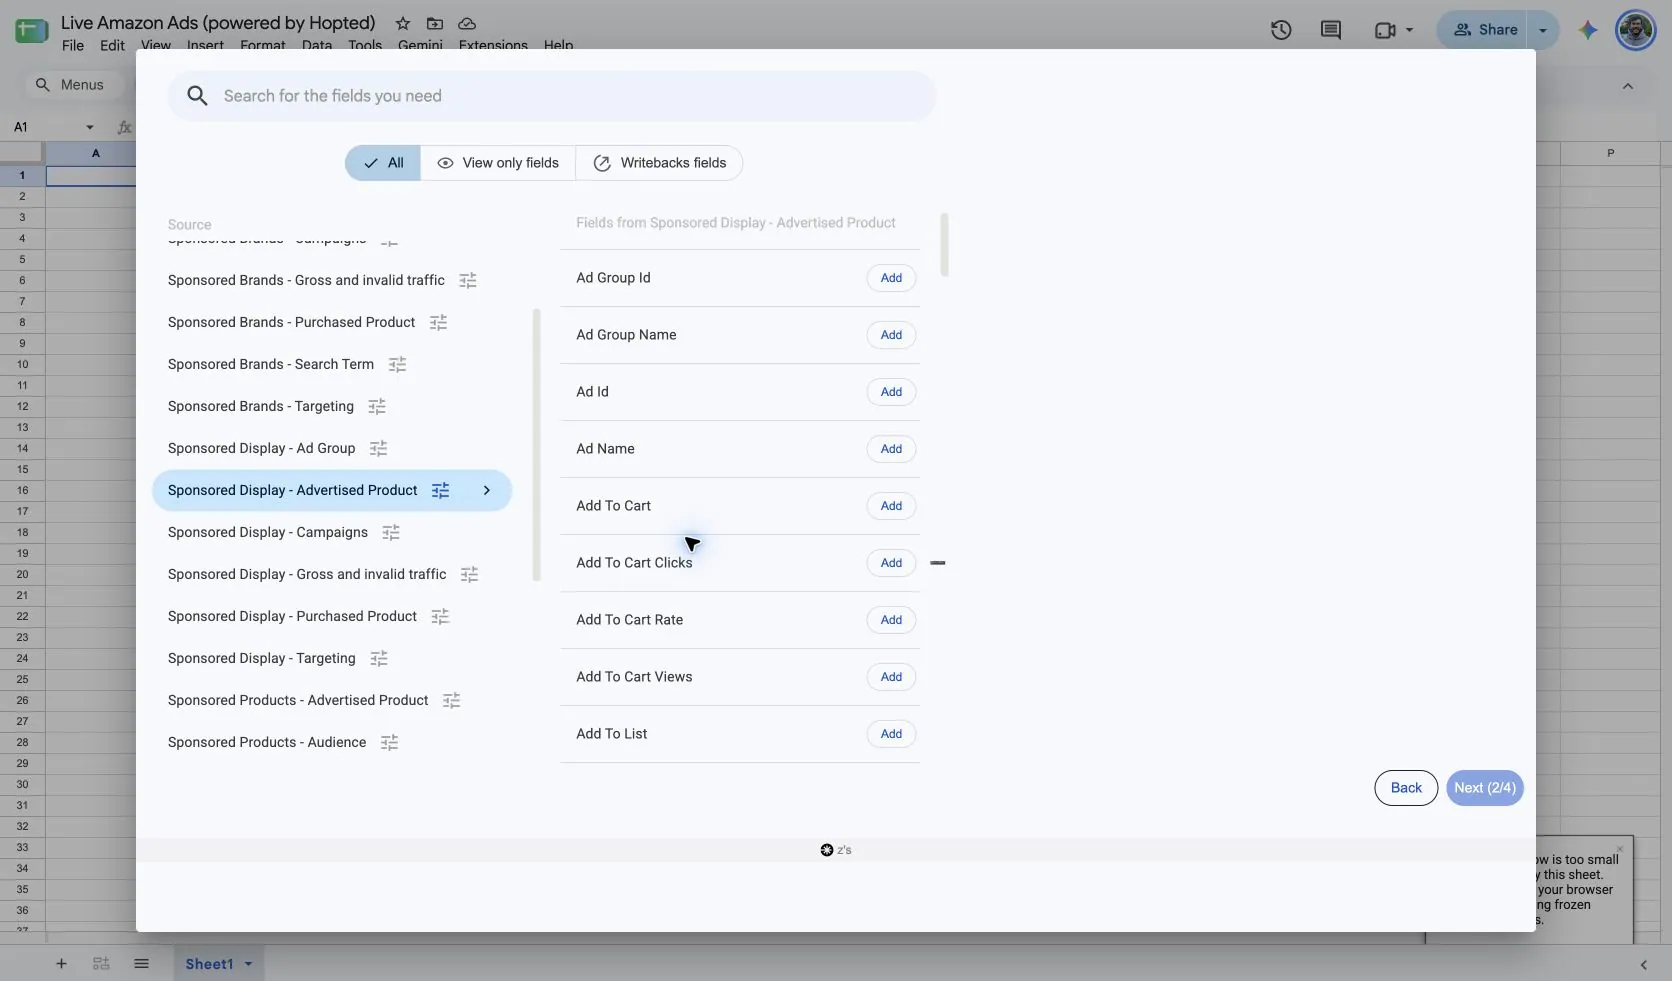The image size is (1672, 981).
Task: Open filter settings for Sponsored Brands - Gross and invalid traffic
Action: [x=468, y=281]
